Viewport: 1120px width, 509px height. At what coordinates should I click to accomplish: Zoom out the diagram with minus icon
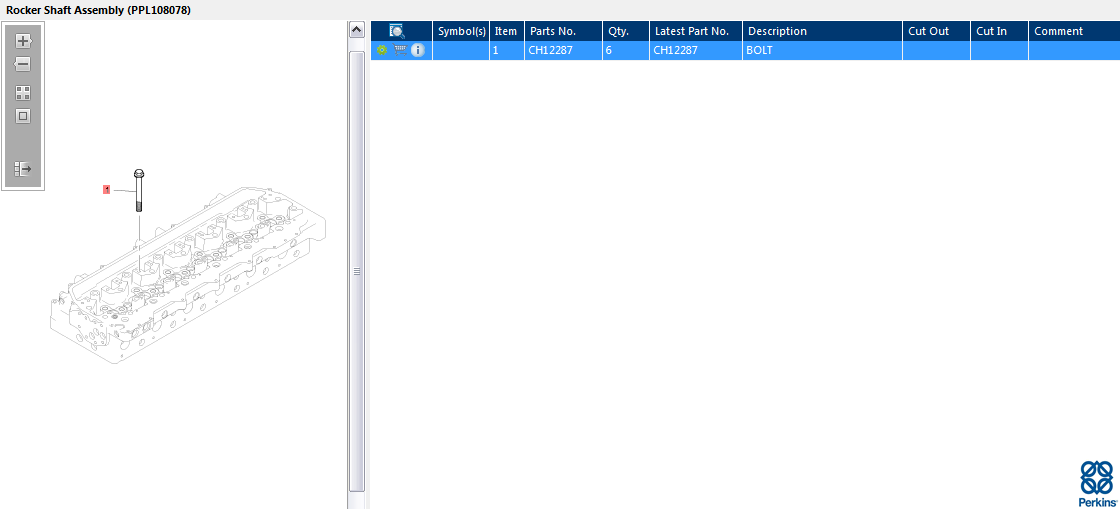pyautogui.click(x=23, y=64)
